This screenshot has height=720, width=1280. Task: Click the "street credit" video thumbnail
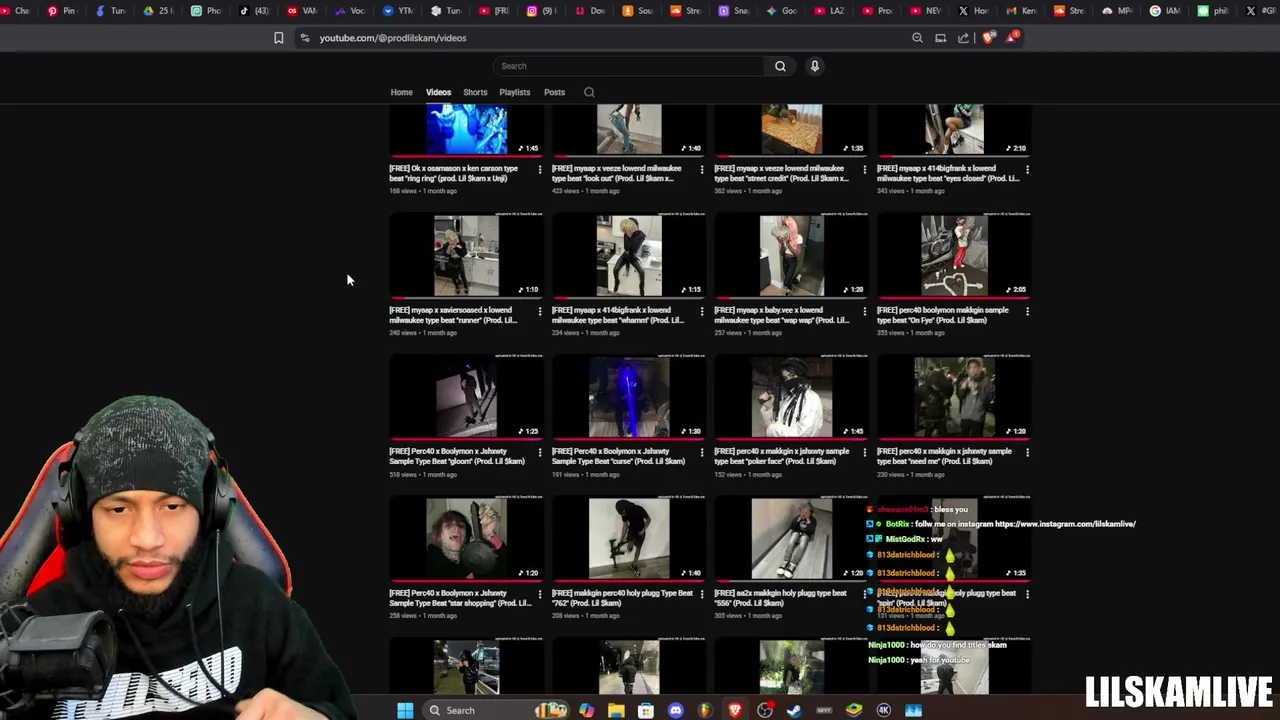(x=791, y=130)
